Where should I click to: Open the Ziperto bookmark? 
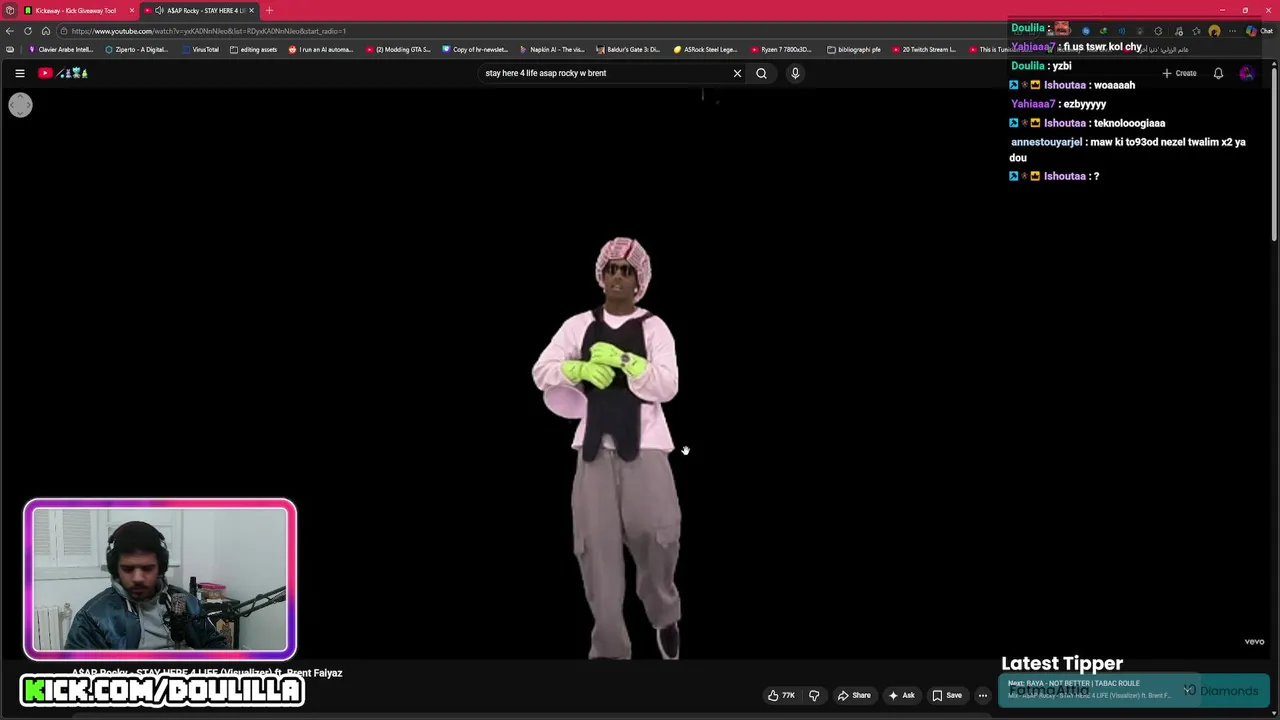click(x=137, y=49)
